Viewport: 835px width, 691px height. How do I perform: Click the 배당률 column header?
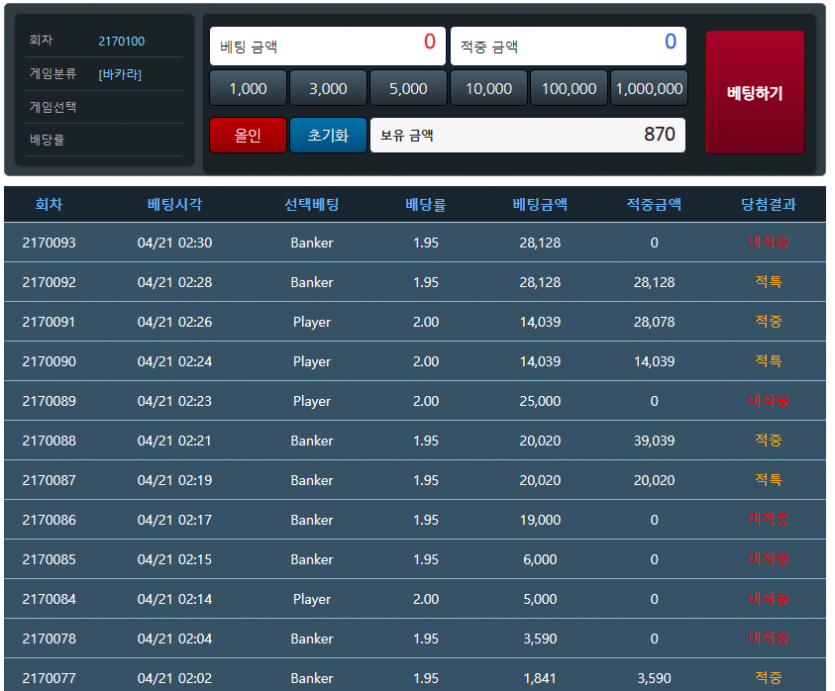point(425,204)
